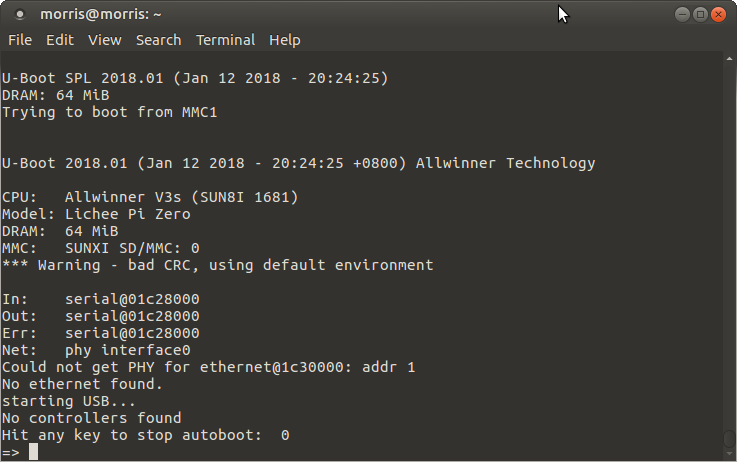737x462 pixels.
Task: Click the 'Trying to boot from MMC1' line
Action: (x=110, y=112)
